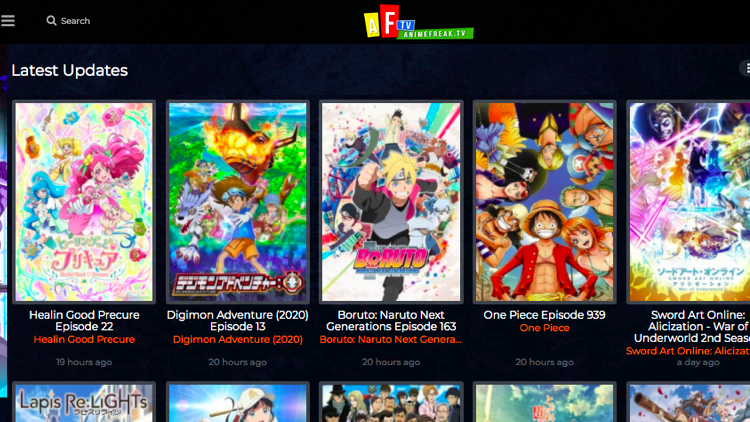Open Boruto Episode 163 title link
Viewport: 750px width, 422px height.
pos(391,321)
